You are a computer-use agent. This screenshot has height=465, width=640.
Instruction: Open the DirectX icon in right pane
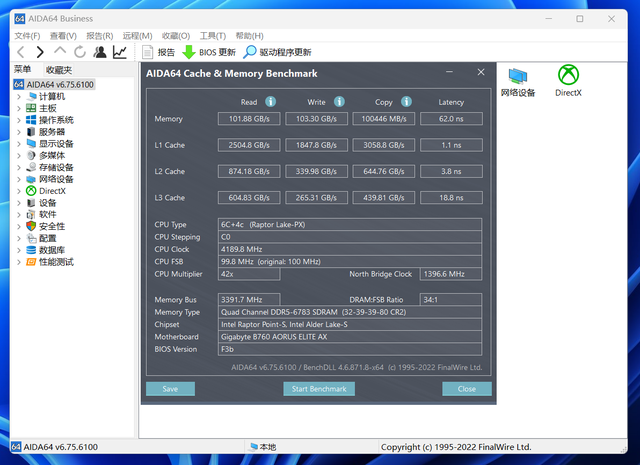tap(568, 75)
